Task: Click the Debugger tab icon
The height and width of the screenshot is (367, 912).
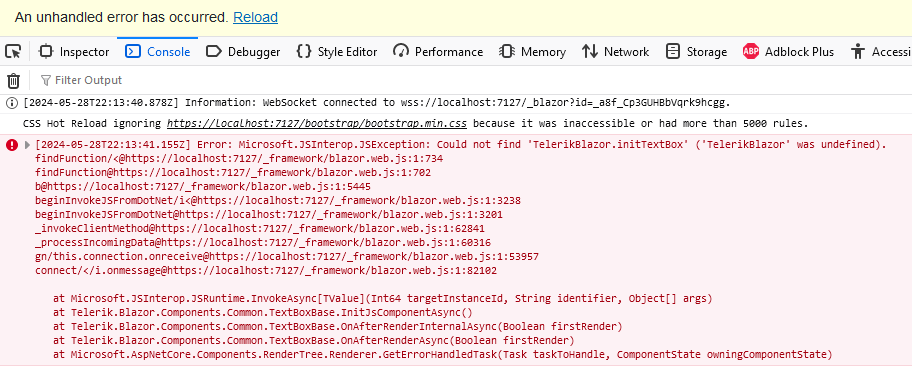Action: coord(214,52)
